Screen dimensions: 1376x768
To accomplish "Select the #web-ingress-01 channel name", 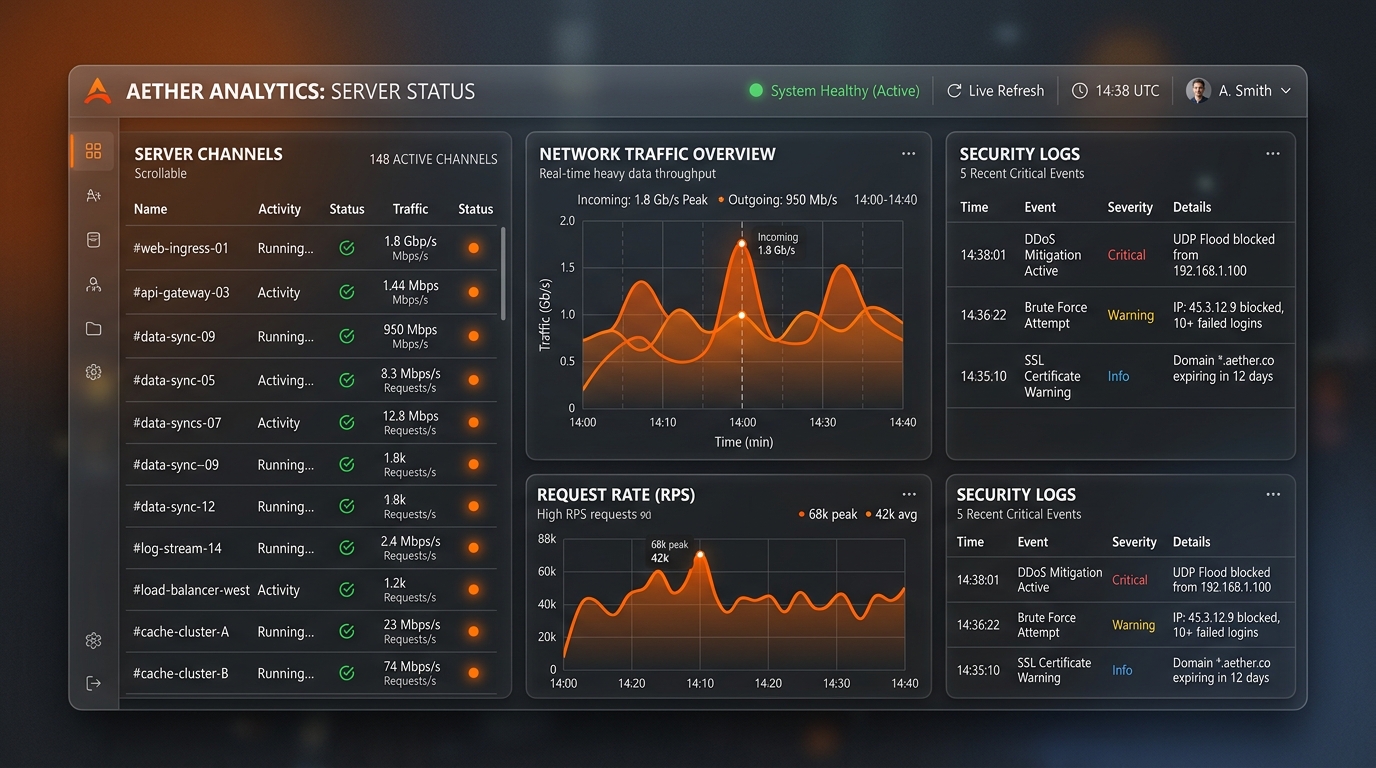I will (x=181, y=248).
